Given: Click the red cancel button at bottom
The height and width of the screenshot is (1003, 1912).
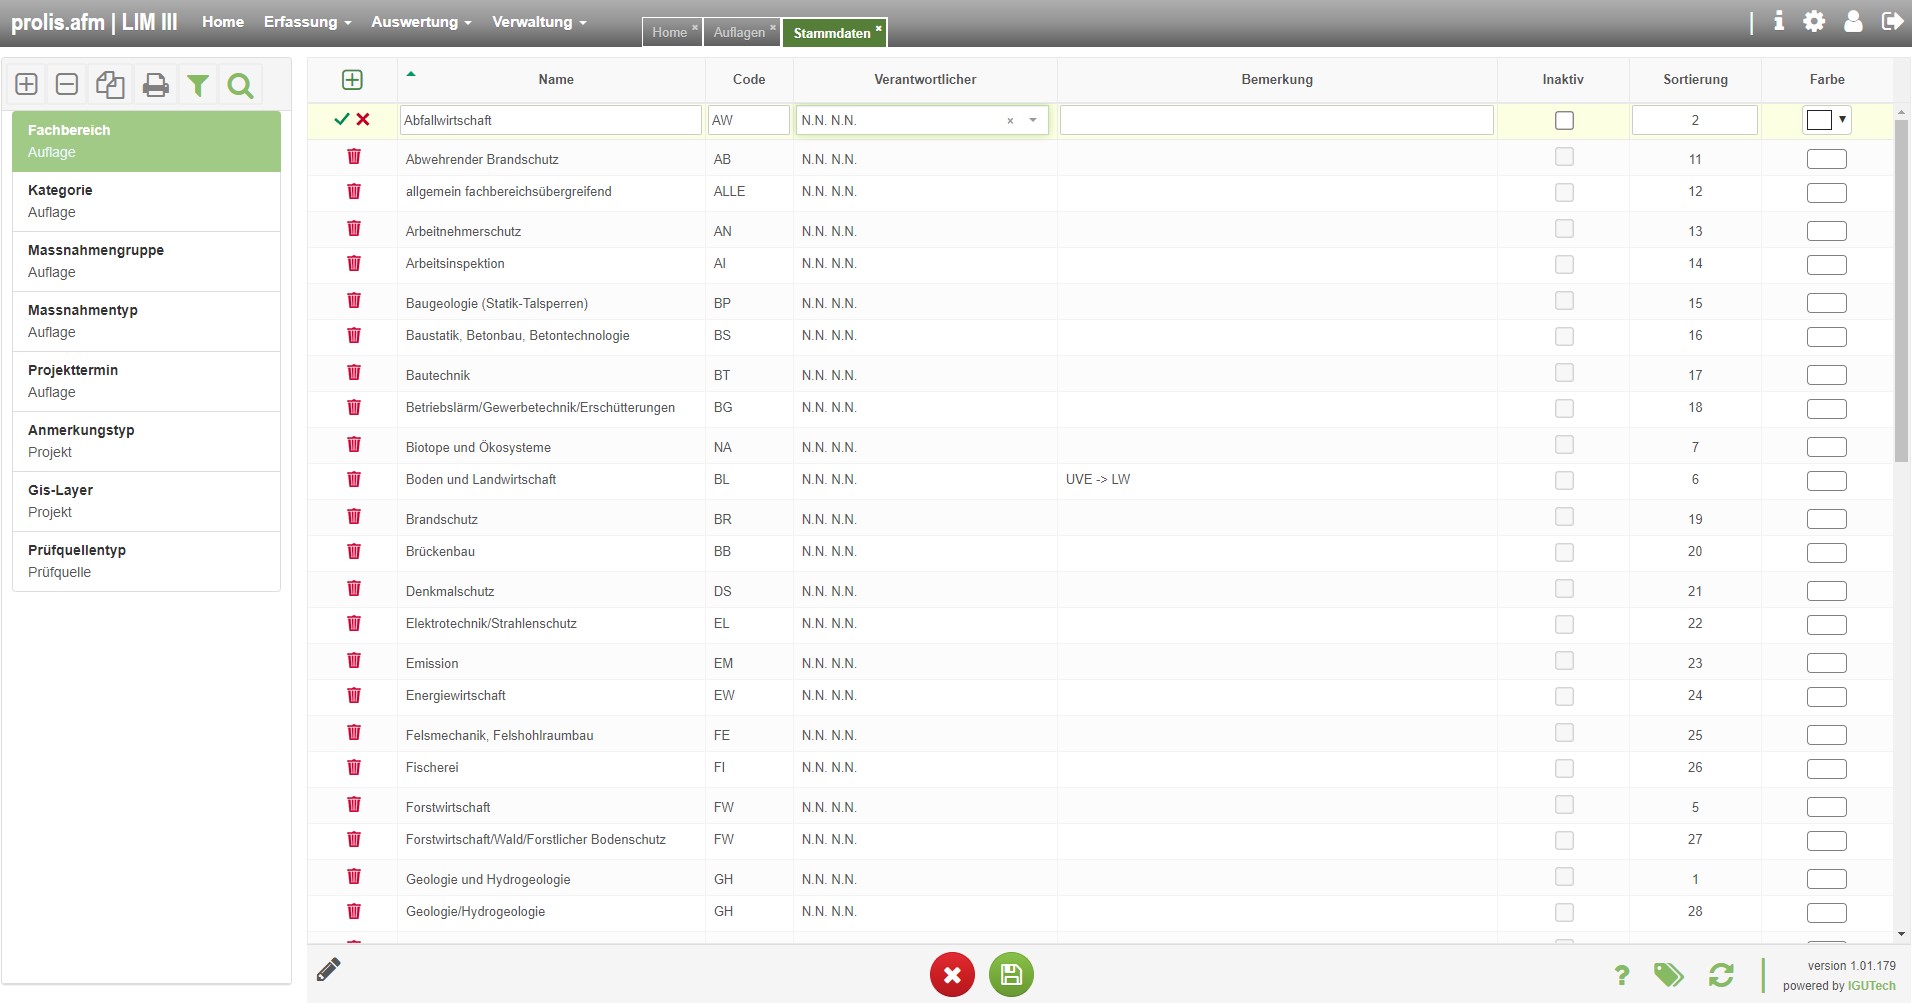Looking at the screenshot, I should click(x=952, y=974).
